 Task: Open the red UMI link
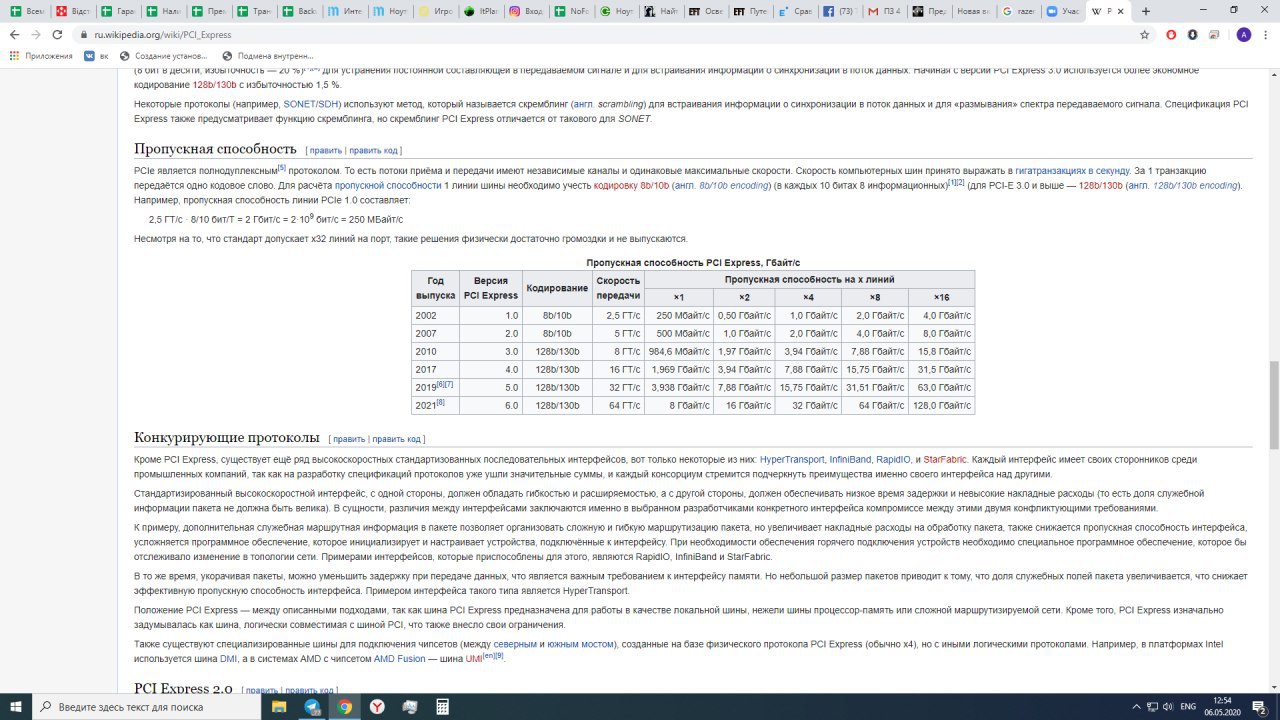pos(474,659)
